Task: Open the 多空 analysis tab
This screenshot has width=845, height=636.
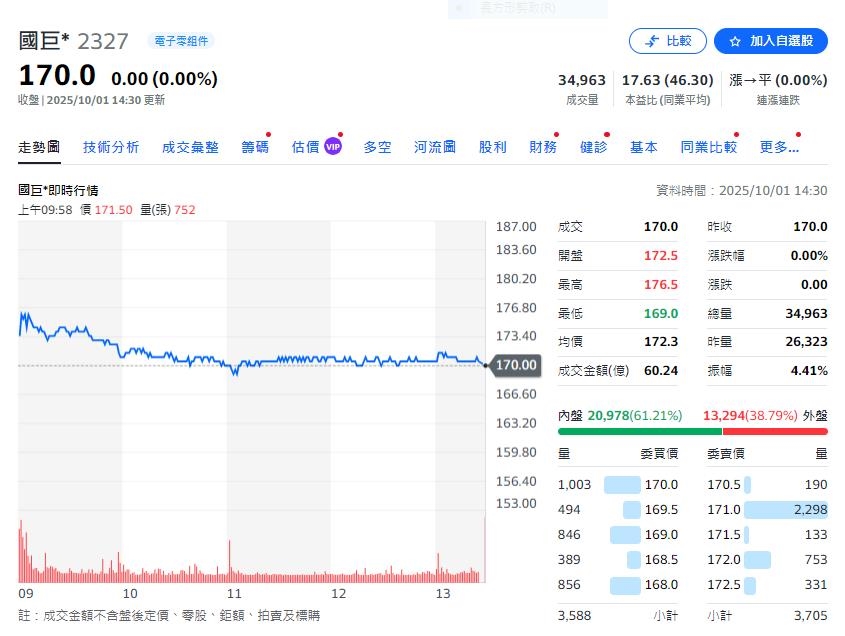Action: (x=377, y=146)
